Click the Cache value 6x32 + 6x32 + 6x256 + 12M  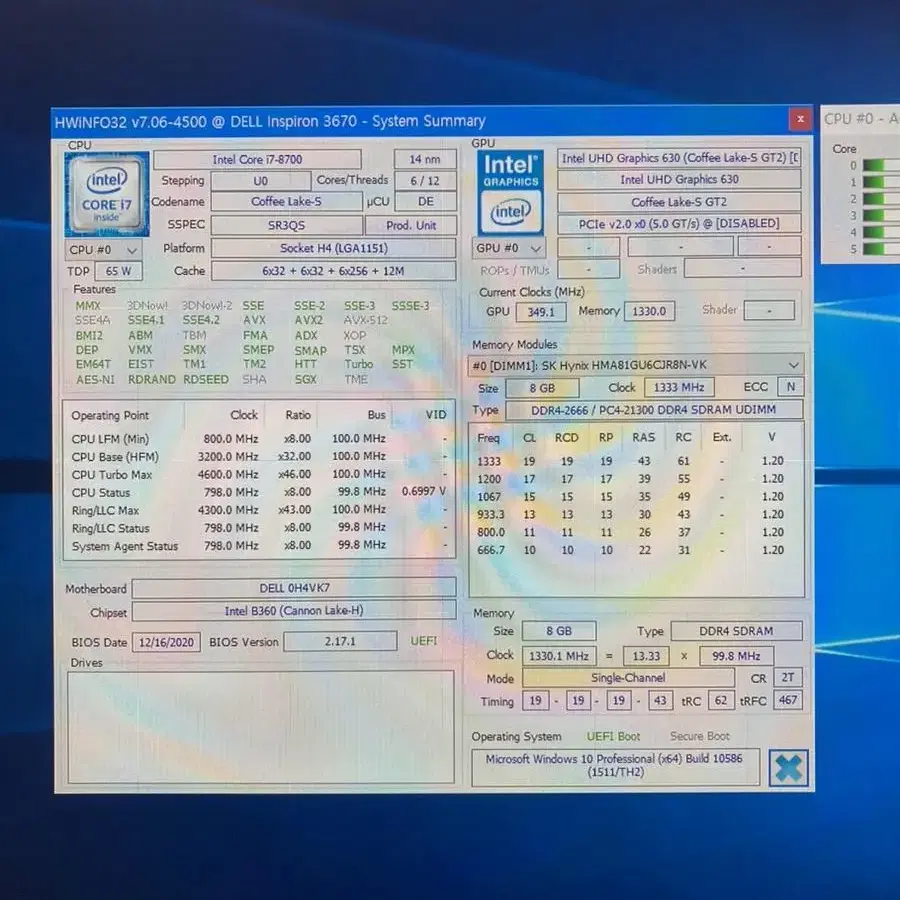coord(333,271)
